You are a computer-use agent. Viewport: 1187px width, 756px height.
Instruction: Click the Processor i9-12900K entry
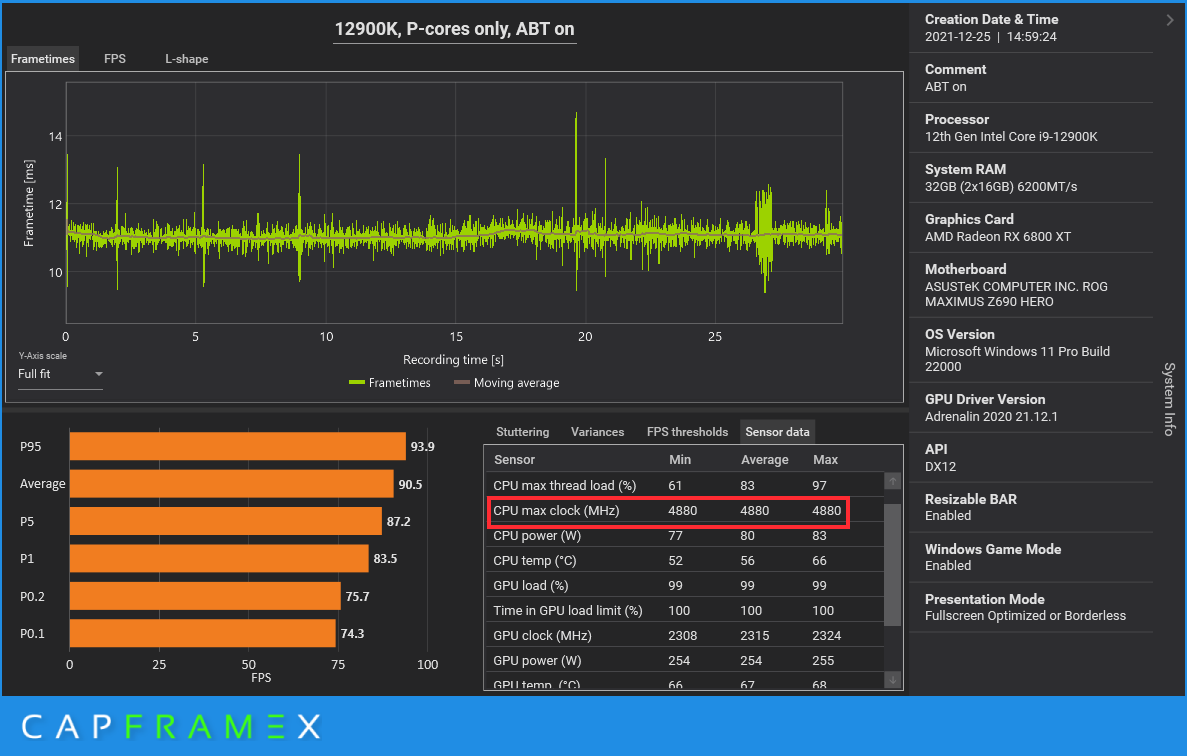pos(1030,127)
